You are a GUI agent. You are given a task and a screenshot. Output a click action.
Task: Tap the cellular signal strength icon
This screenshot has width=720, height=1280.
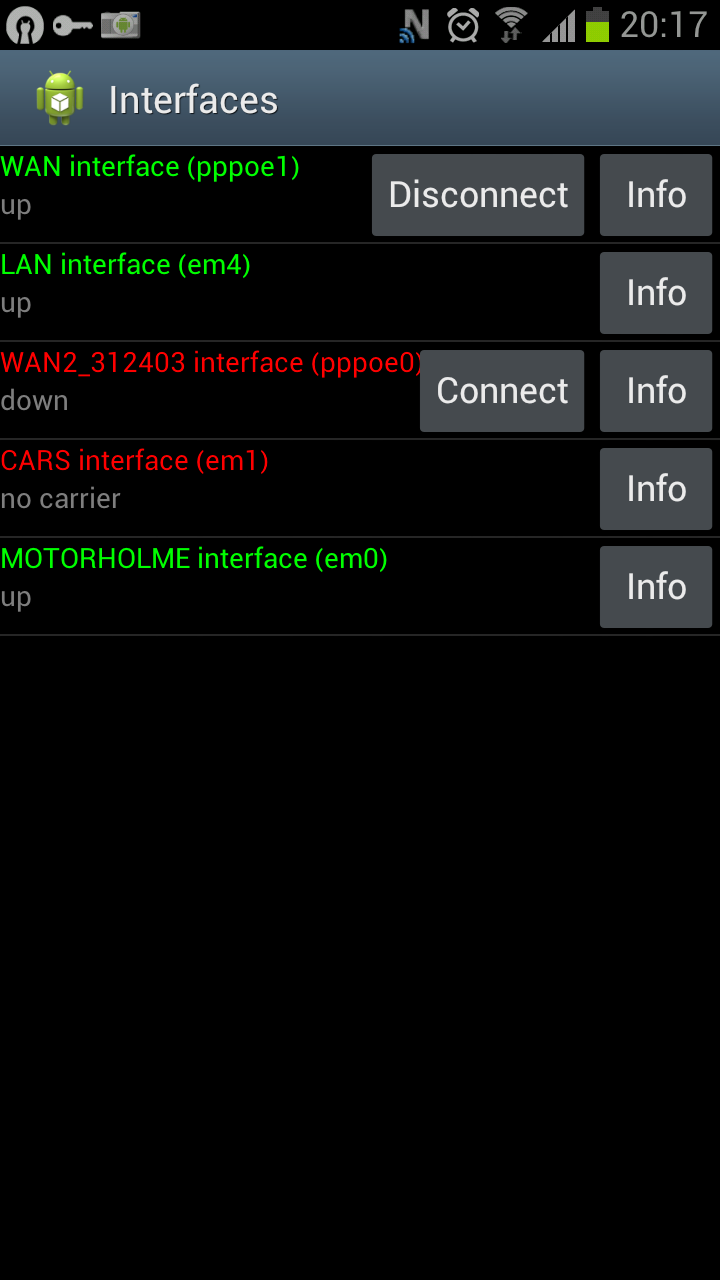(559, 25)
